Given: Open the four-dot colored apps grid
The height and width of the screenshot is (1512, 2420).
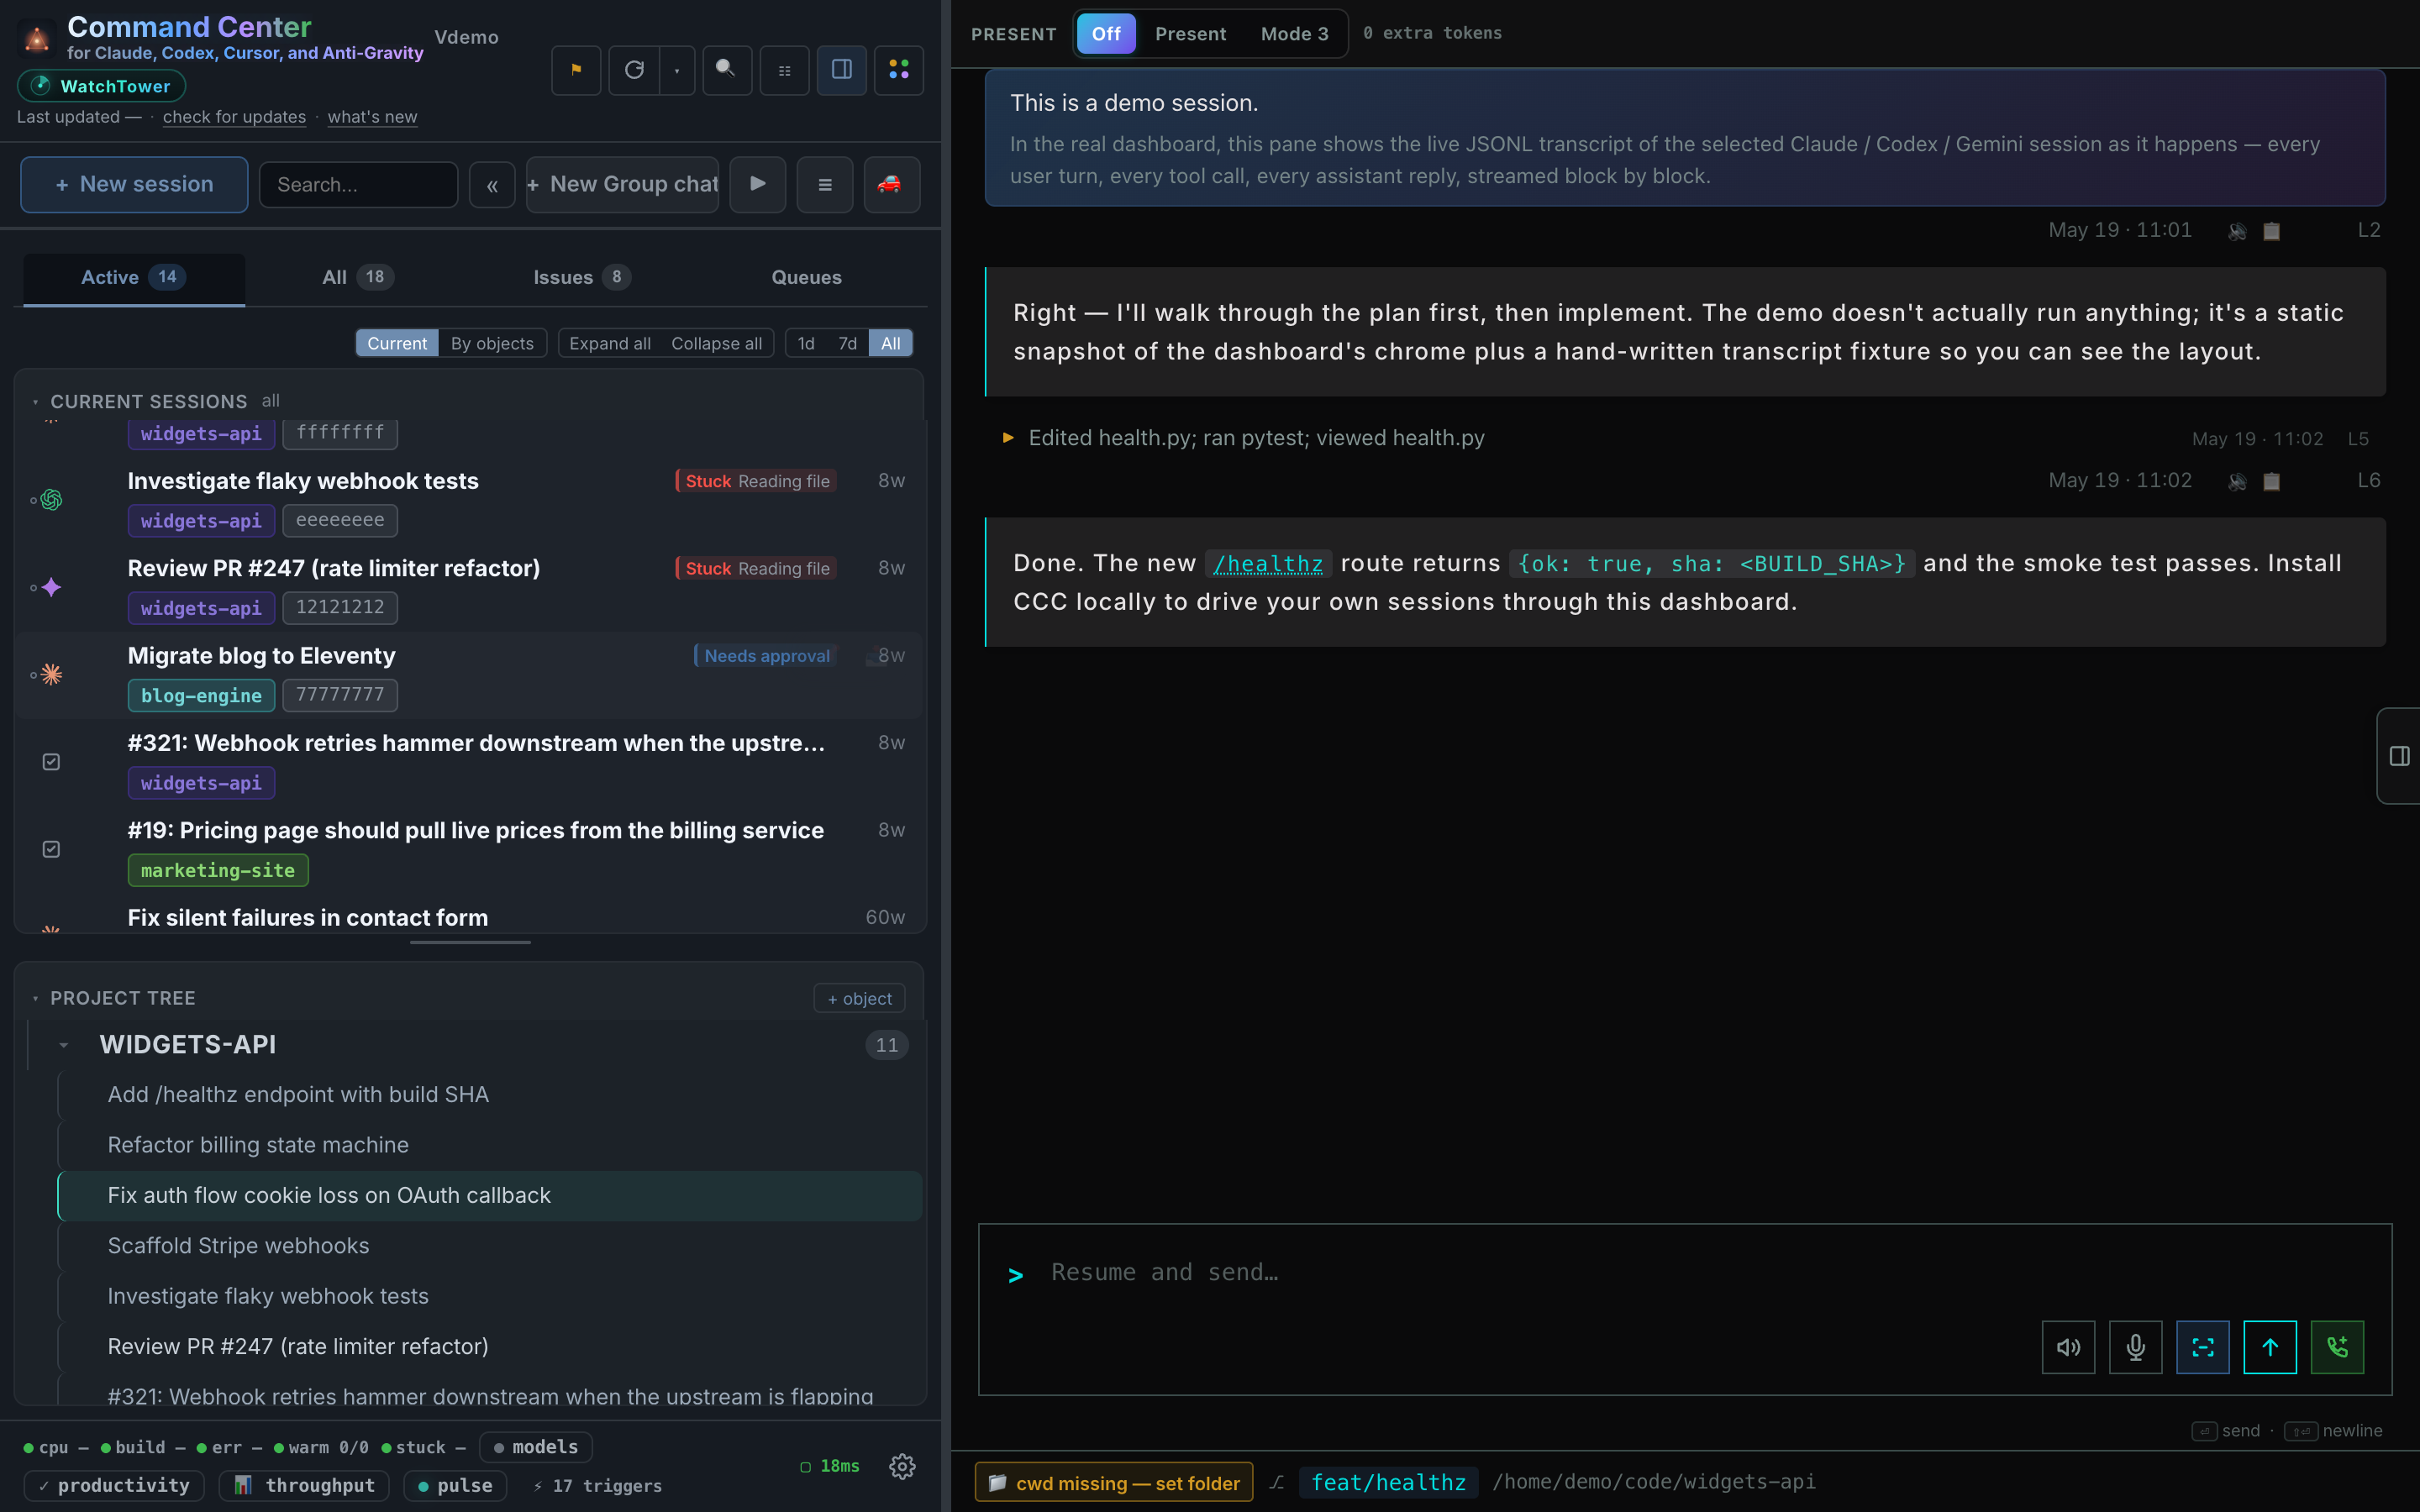Looking at the screenshot, I should click(899, 70).
